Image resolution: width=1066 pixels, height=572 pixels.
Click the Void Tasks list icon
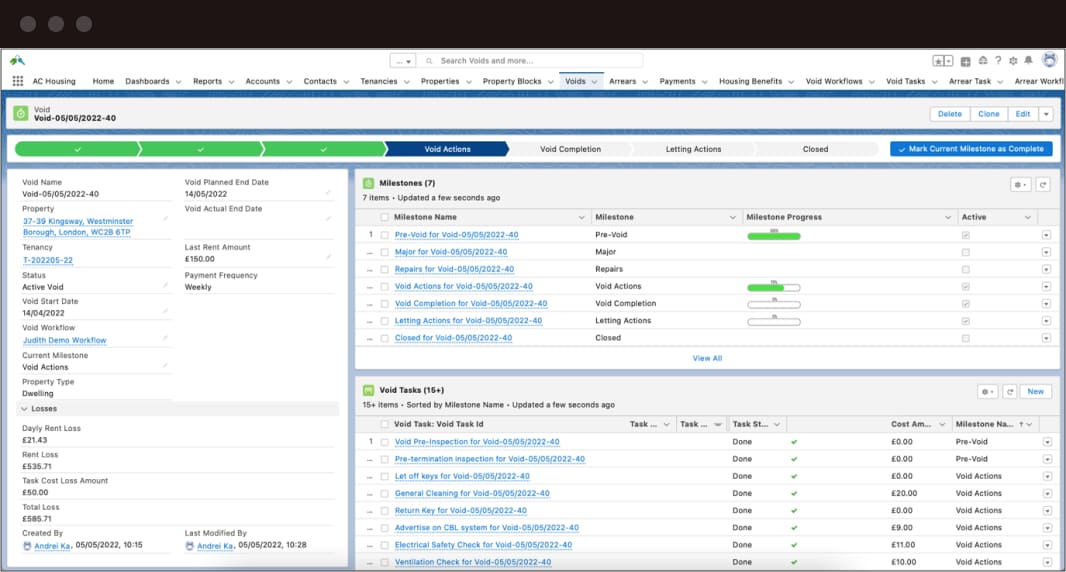pyautogui.click(x=368, y=390)
